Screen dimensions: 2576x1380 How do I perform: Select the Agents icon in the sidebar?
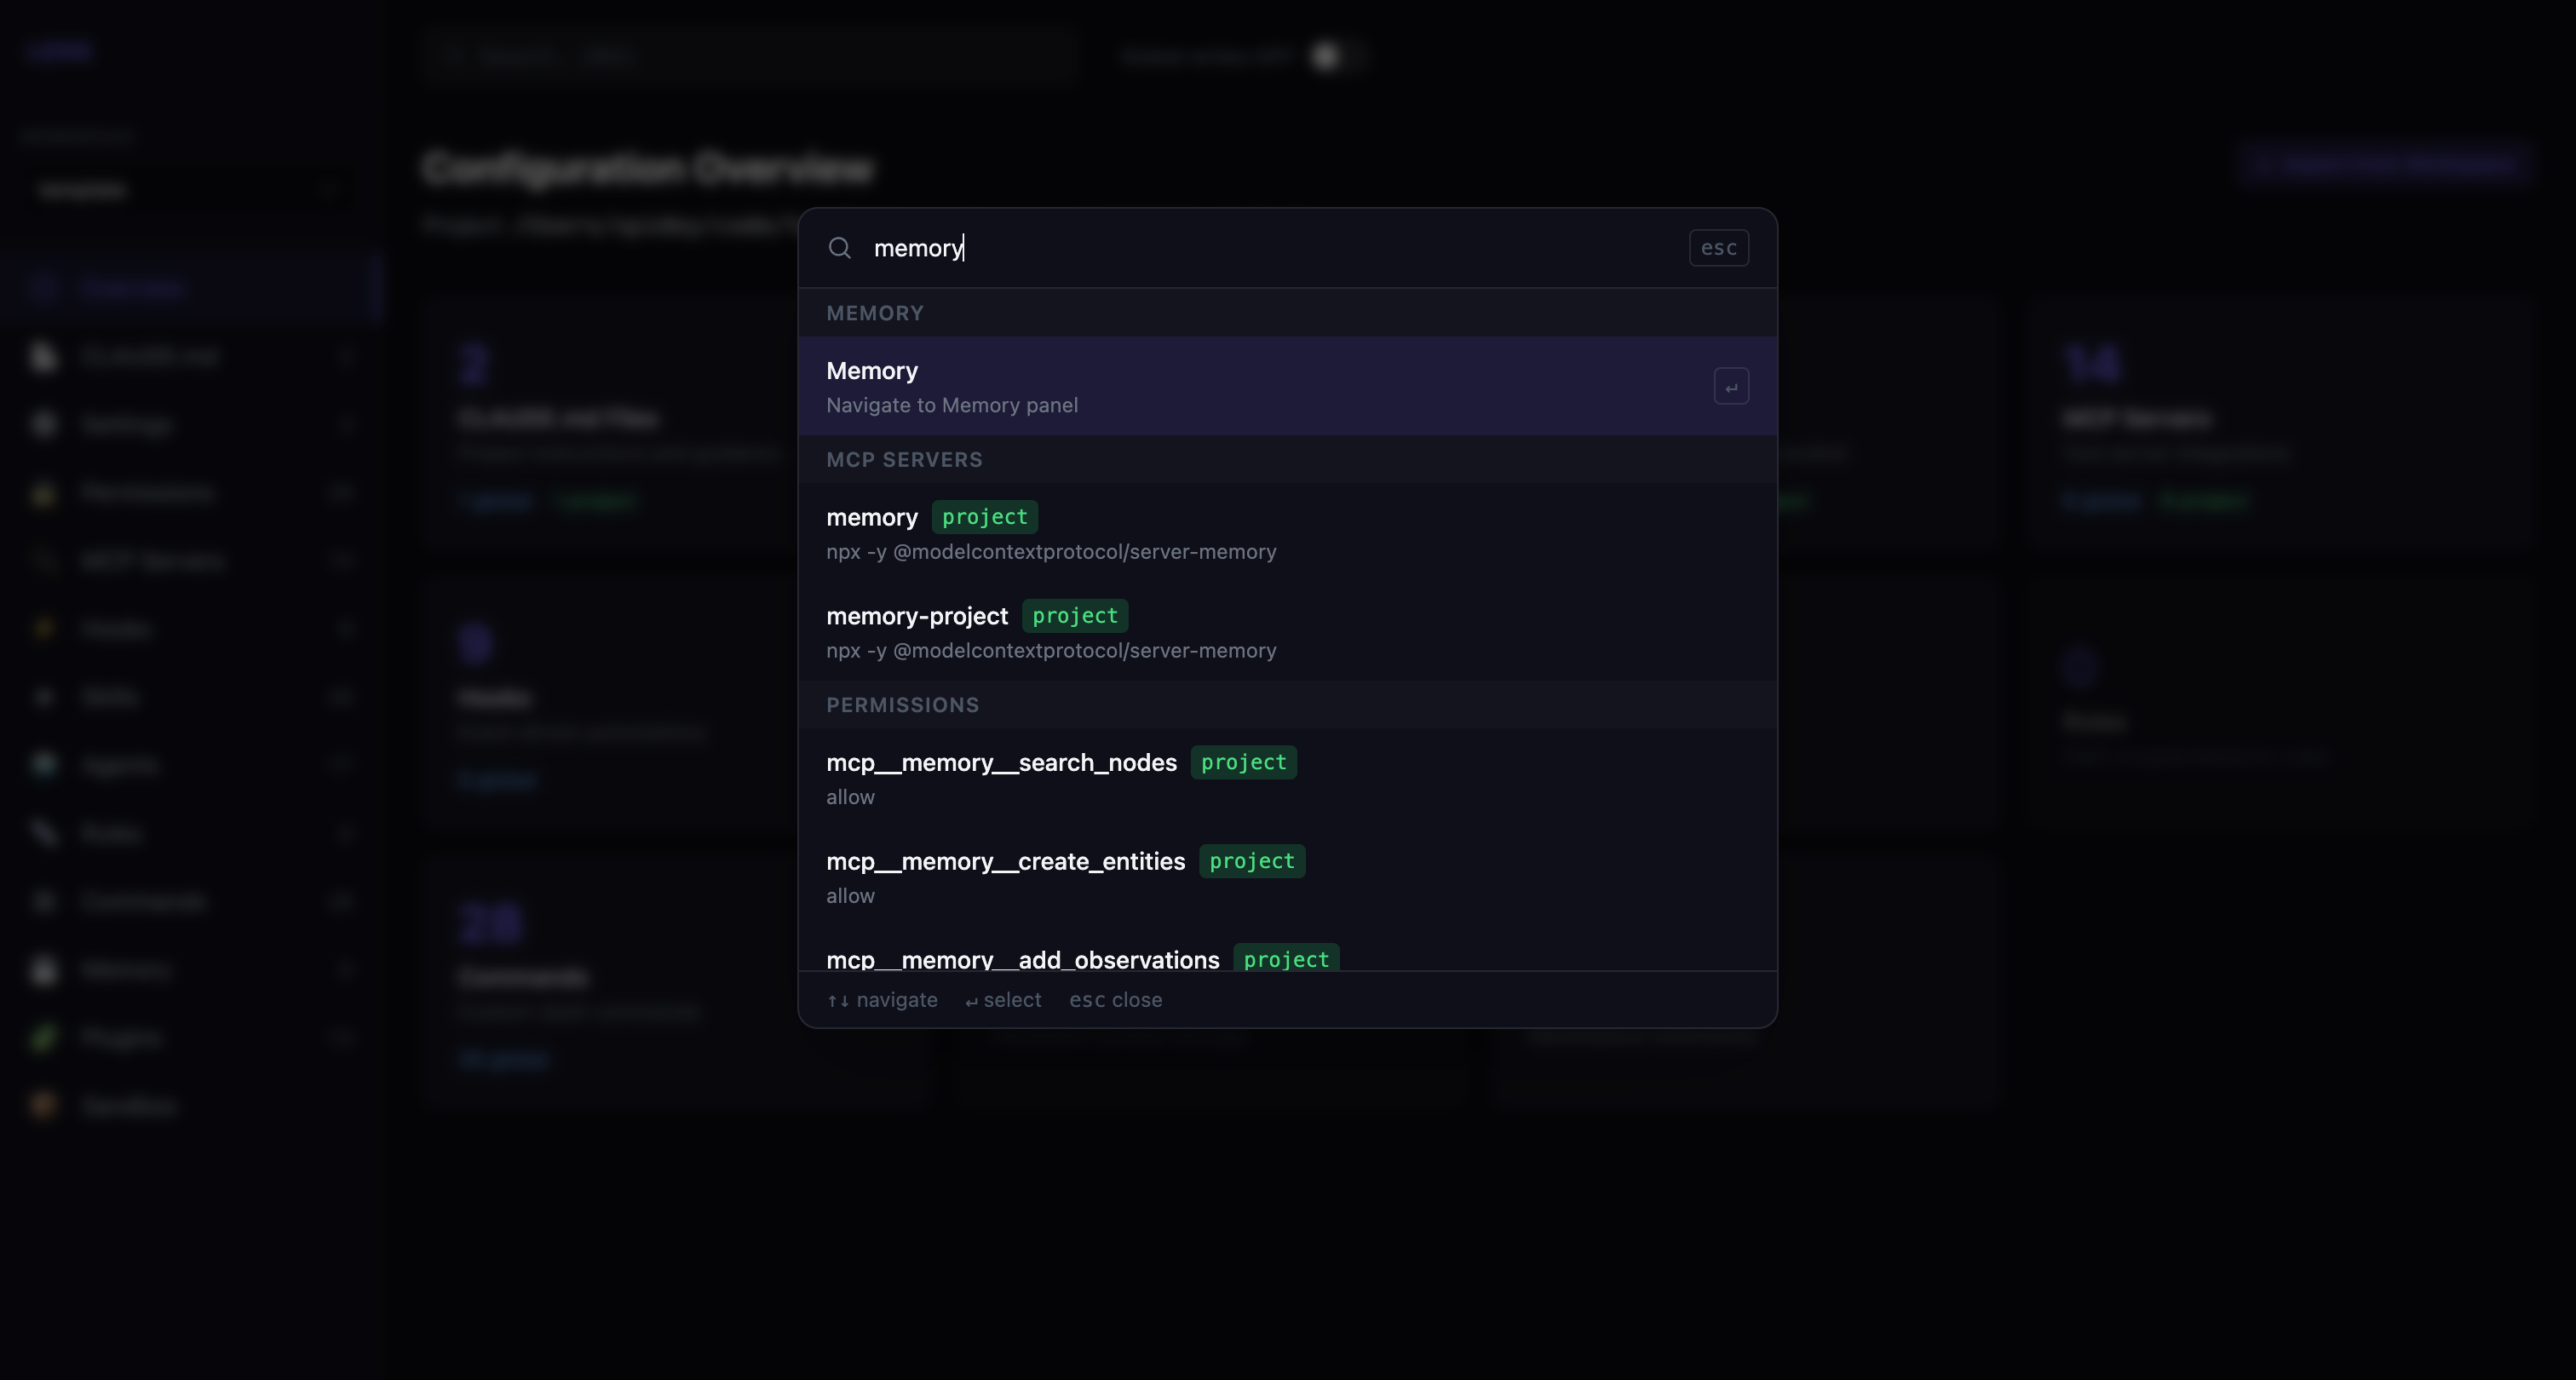coord(44,764)
